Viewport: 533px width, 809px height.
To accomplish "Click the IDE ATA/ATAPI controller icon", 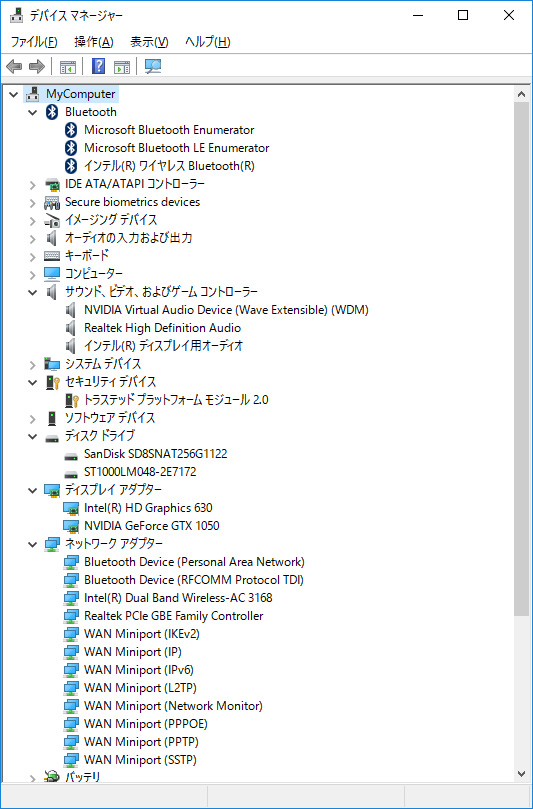I will click(x=52, y=184).
